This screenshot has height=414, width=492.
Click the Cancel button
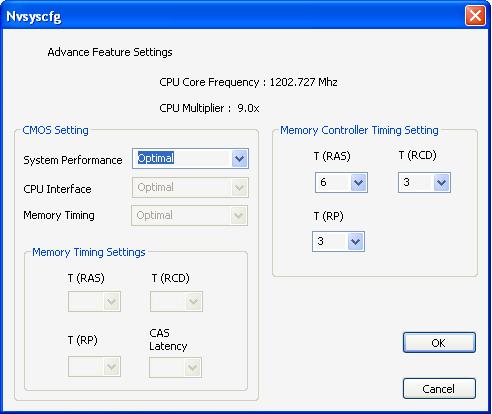tap(439, 389)
